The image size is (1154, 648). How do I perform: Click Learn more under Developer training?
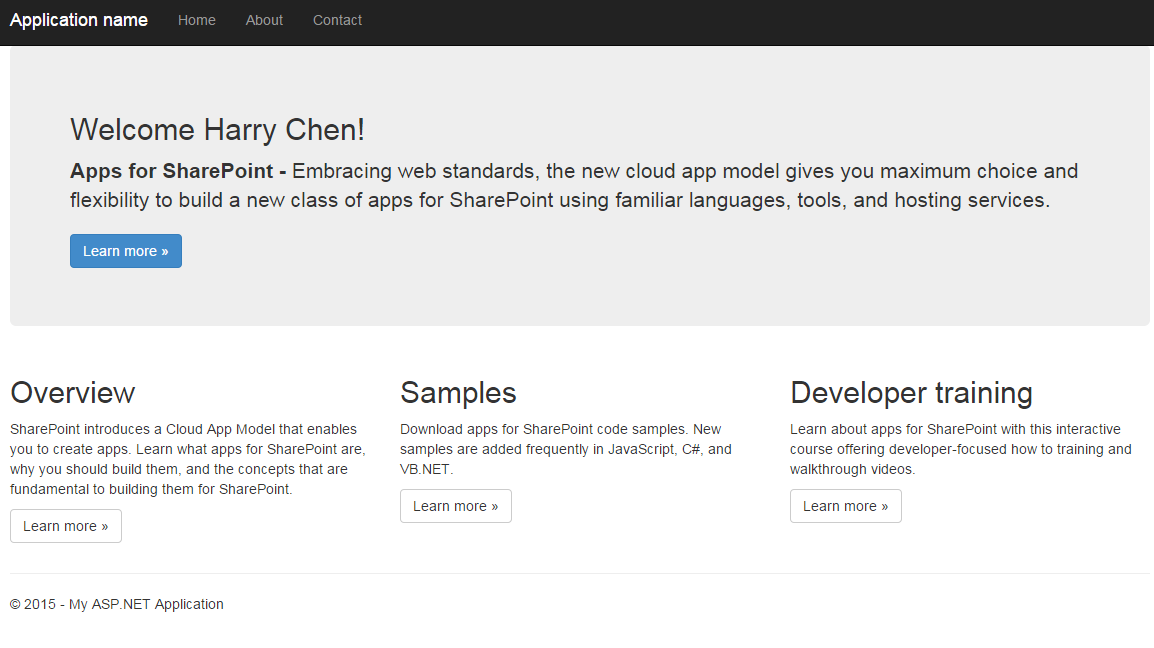[x=846, y=506]
